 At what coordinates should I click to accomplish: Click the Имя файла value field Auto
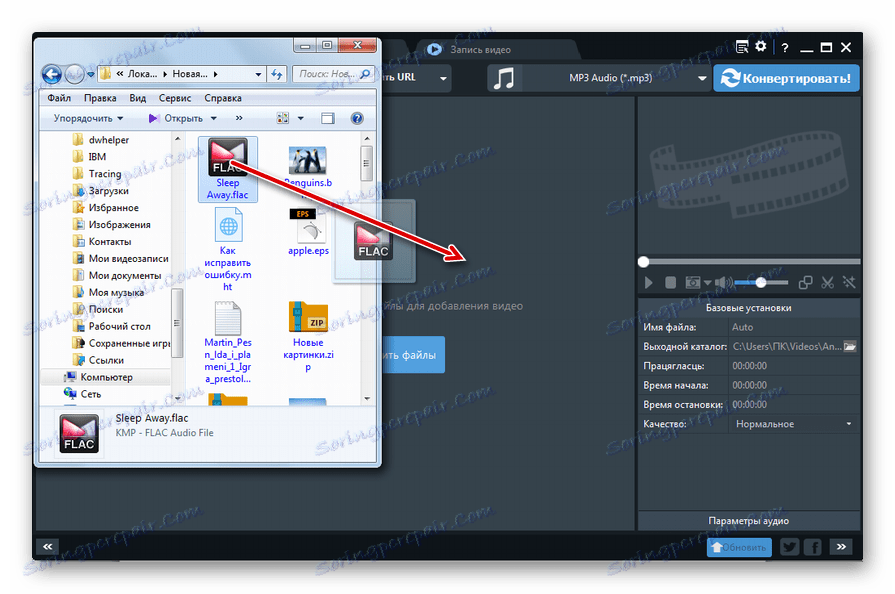(794, 327)
